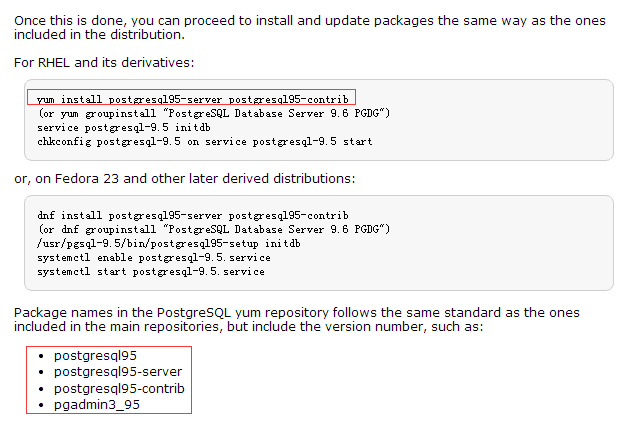Click the bullet point beside postgresql95-server
This screenshot has height=421, width=638.
click(39, 372)
